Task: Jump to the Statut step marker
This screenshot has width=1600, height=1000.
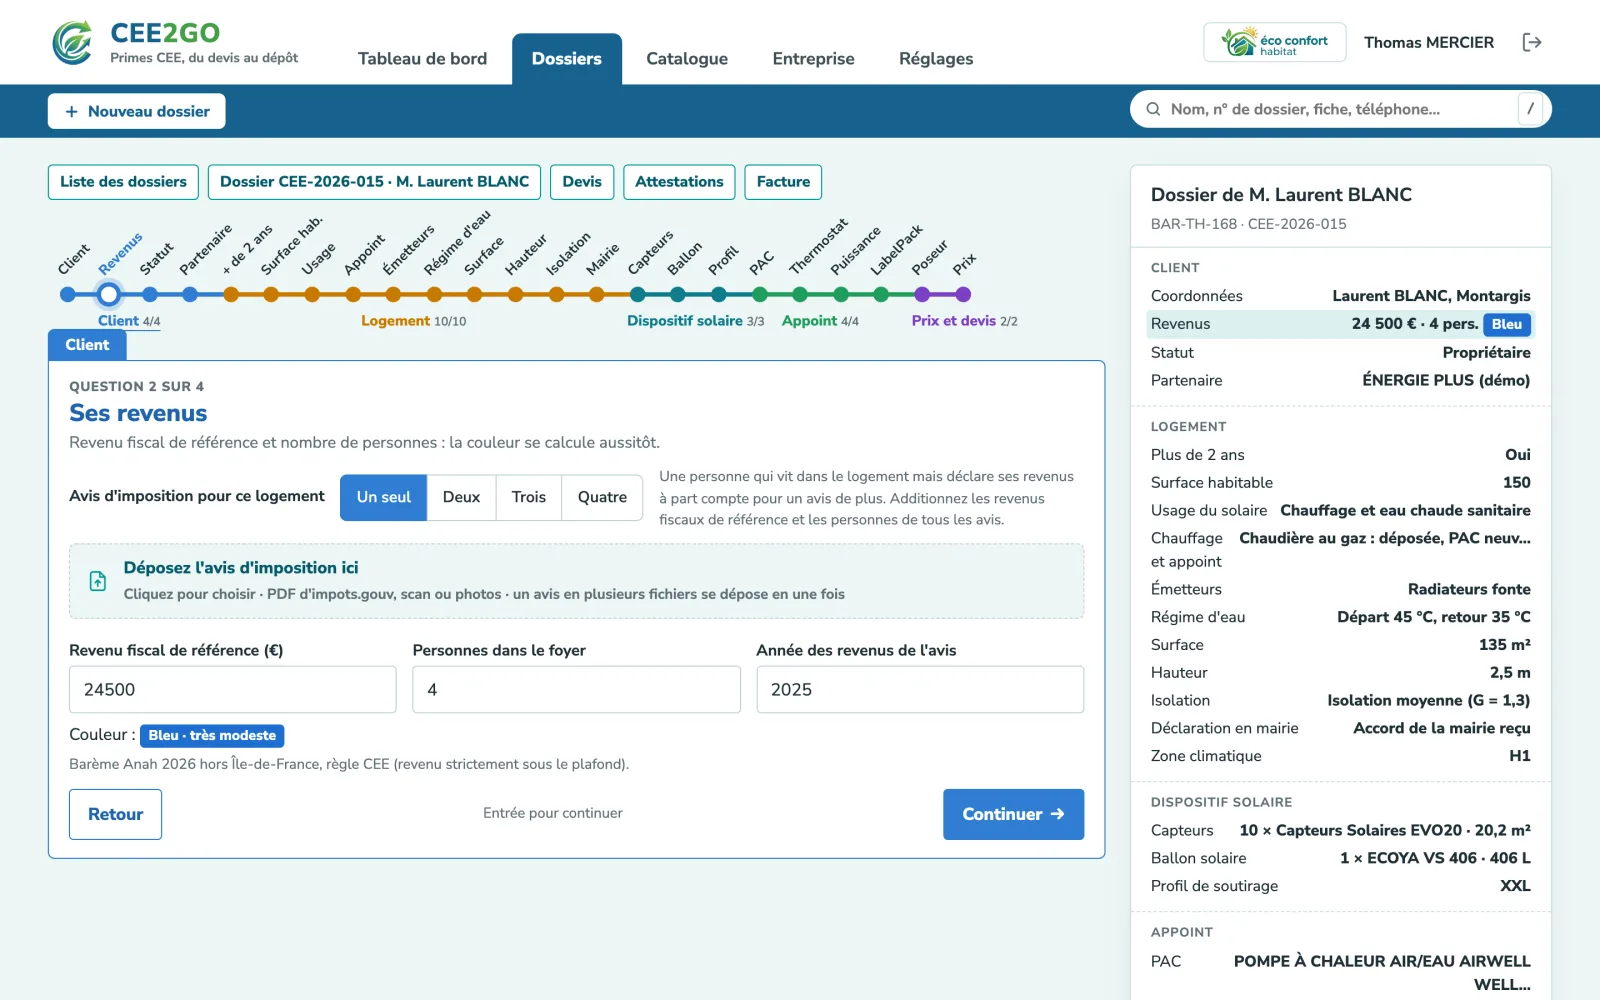Action: click(150, 294)
